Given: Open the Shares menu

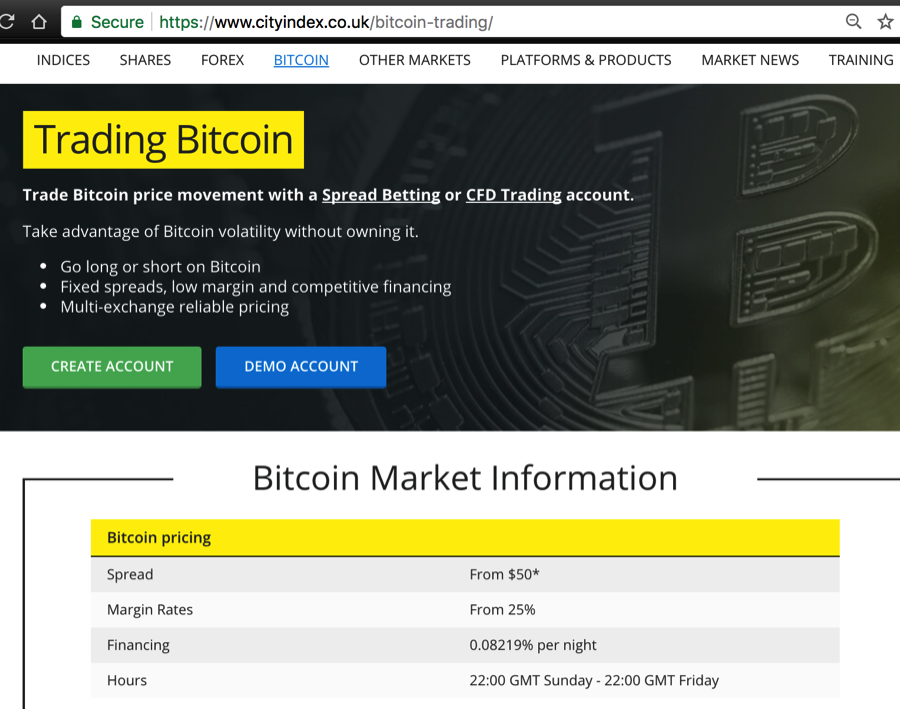Looking at the screenshot, I should tap(145, 60).
